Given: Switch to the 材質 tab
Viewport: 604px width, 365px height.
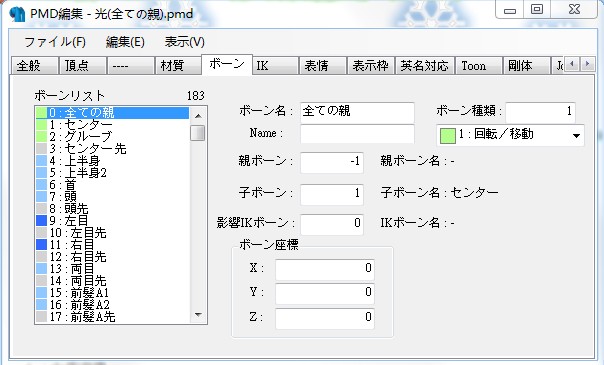Looking at the screenshot, I should [178, 65].
